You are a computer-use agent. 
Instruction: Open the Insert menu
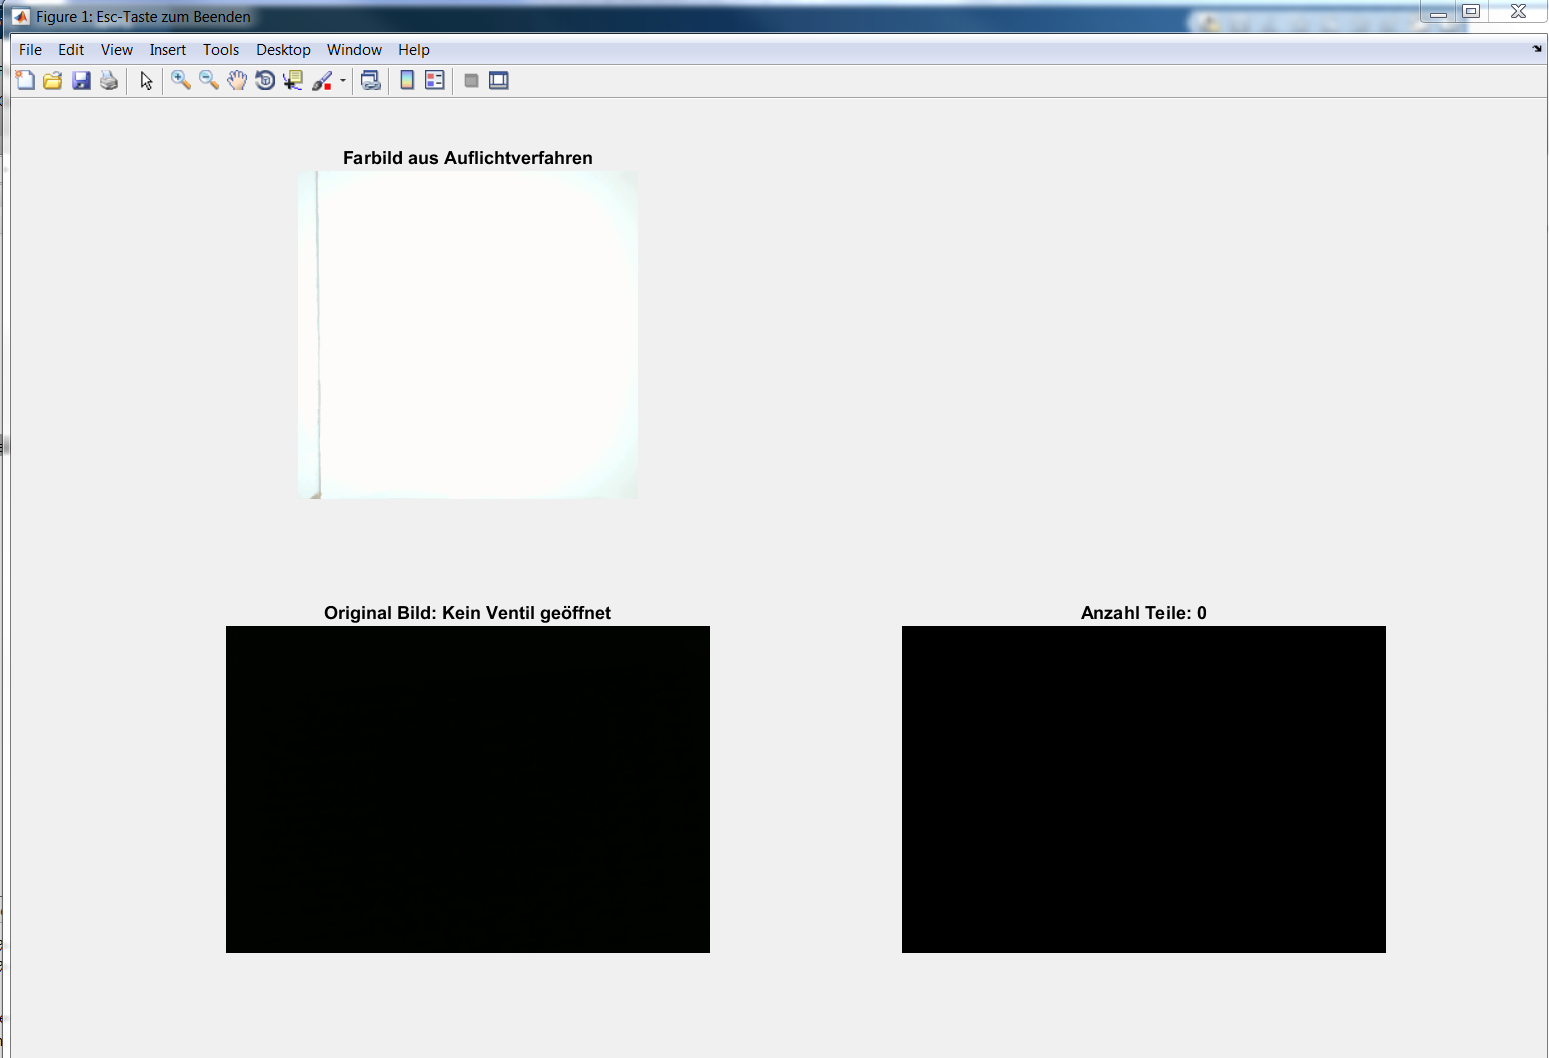pyautogui.click(x=167, y=50)
